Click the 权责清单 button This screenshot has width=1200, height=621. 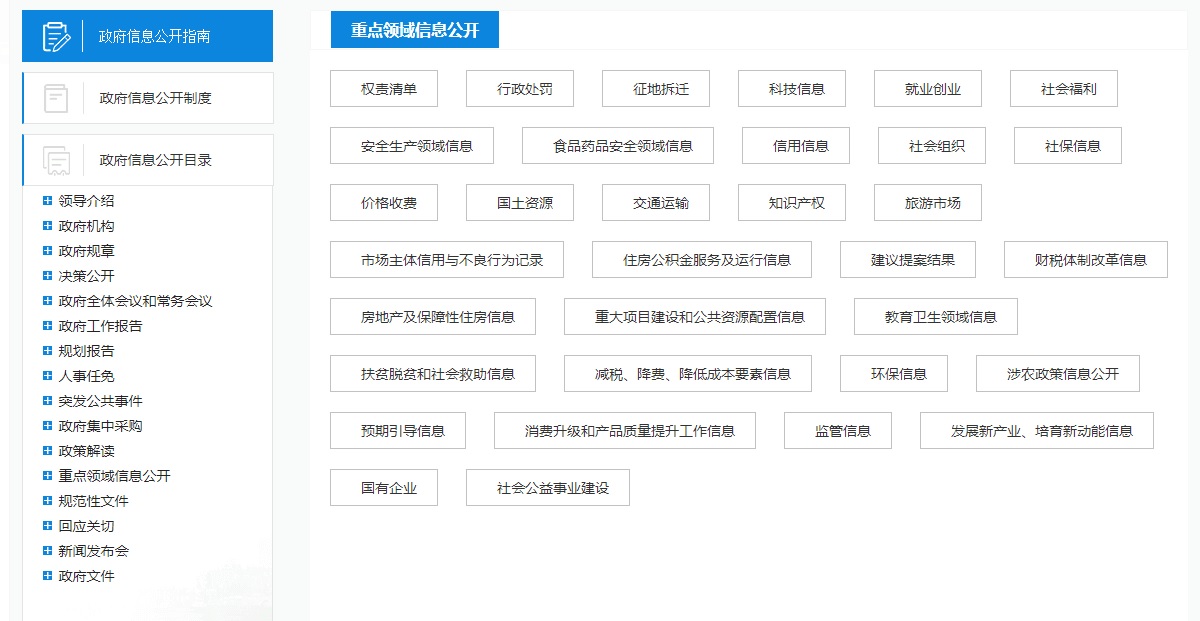click(x=388, y=89)
